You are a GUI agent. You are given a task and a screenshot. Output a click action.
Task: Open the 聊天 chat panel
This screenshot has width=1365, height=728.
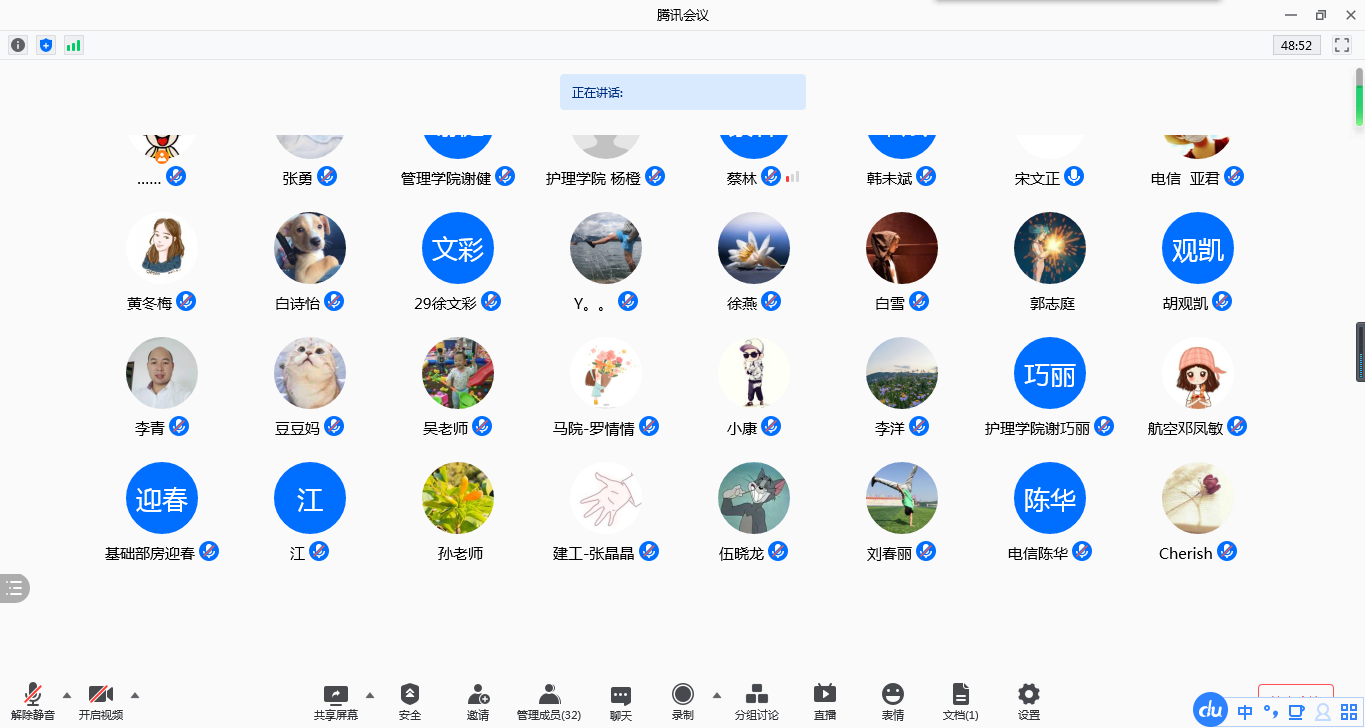tap(620, 701)
